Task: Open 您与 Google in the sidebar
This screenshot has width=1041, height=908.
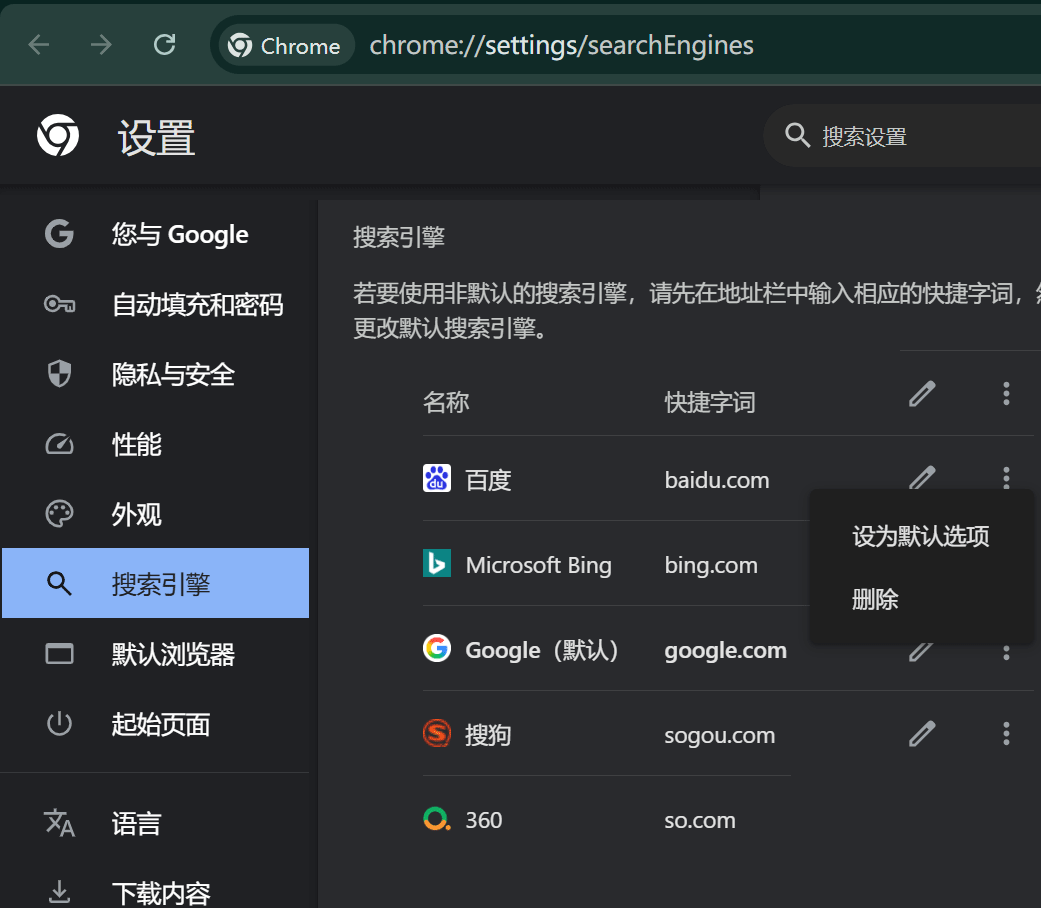Action: coord(180,235)
